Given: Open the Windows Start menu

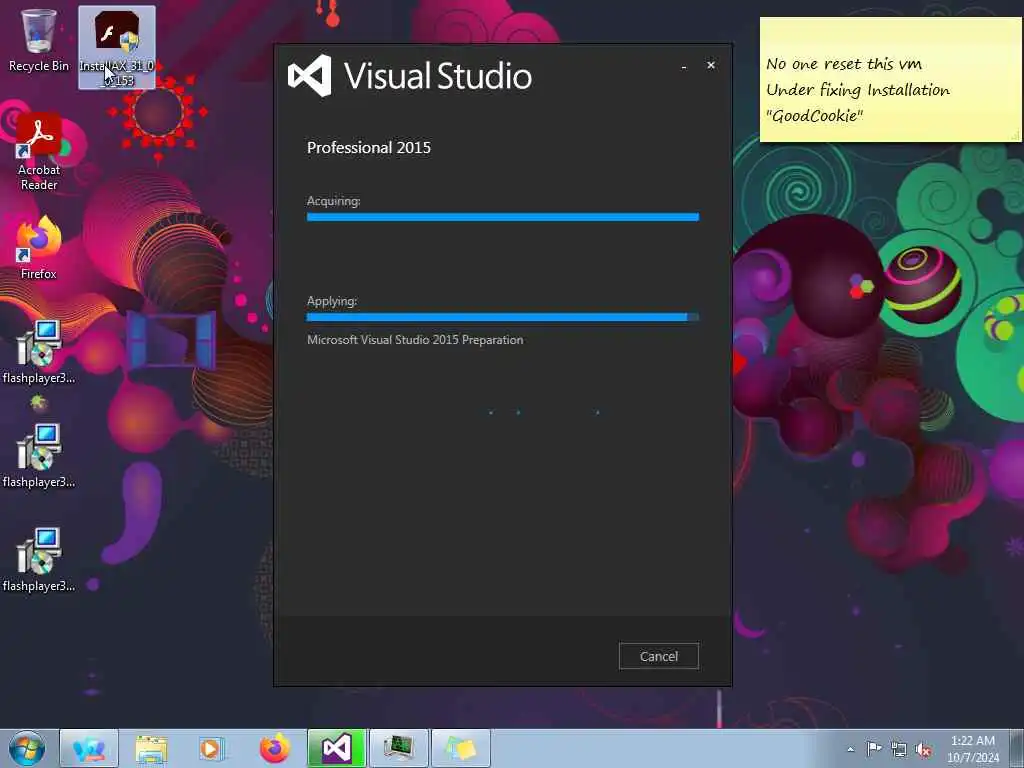Looking at the screenshot, I should click(27, 748).
